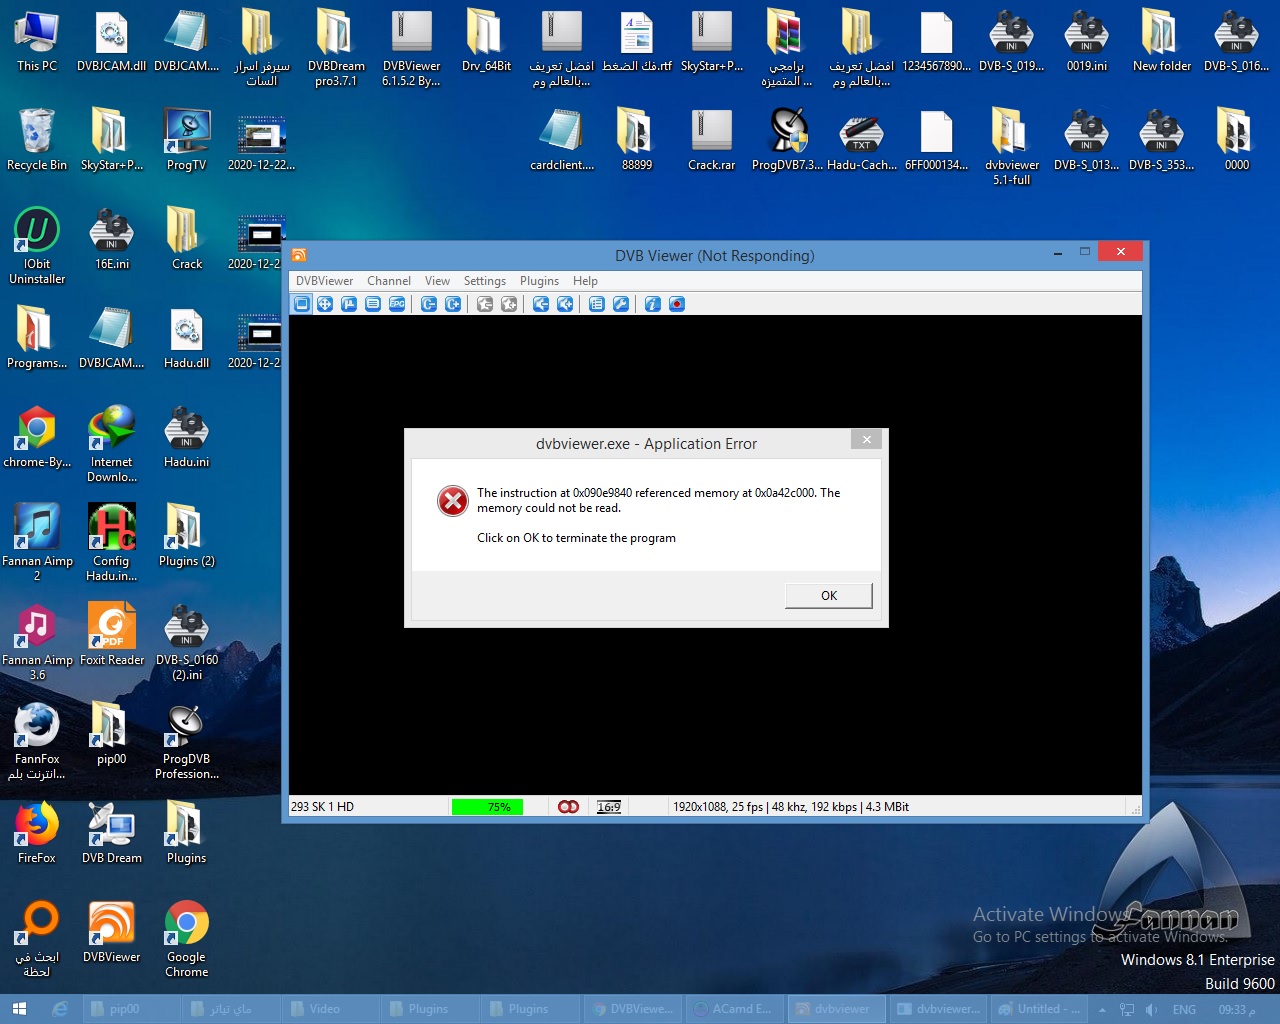Click the Volume down speaker icon
The width and height of the screenshot is (1280, 1024).
(x=541, y=304)
